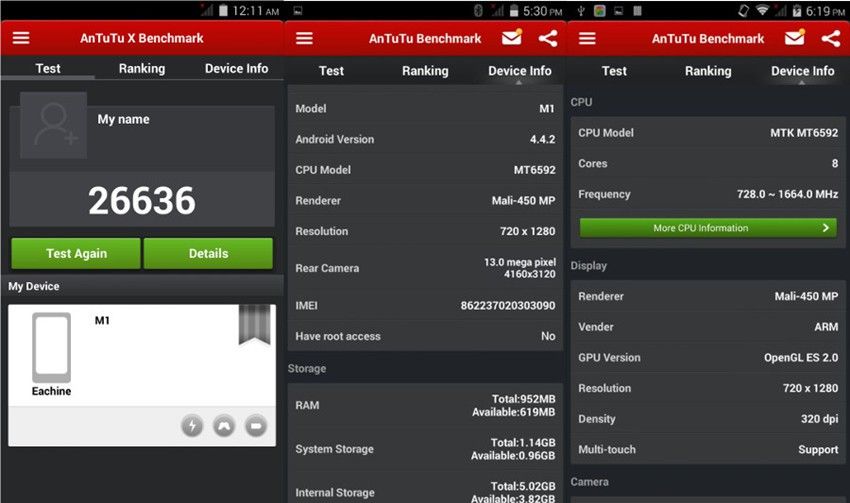Tap Multi-touch Support row

tap(708, 449)
